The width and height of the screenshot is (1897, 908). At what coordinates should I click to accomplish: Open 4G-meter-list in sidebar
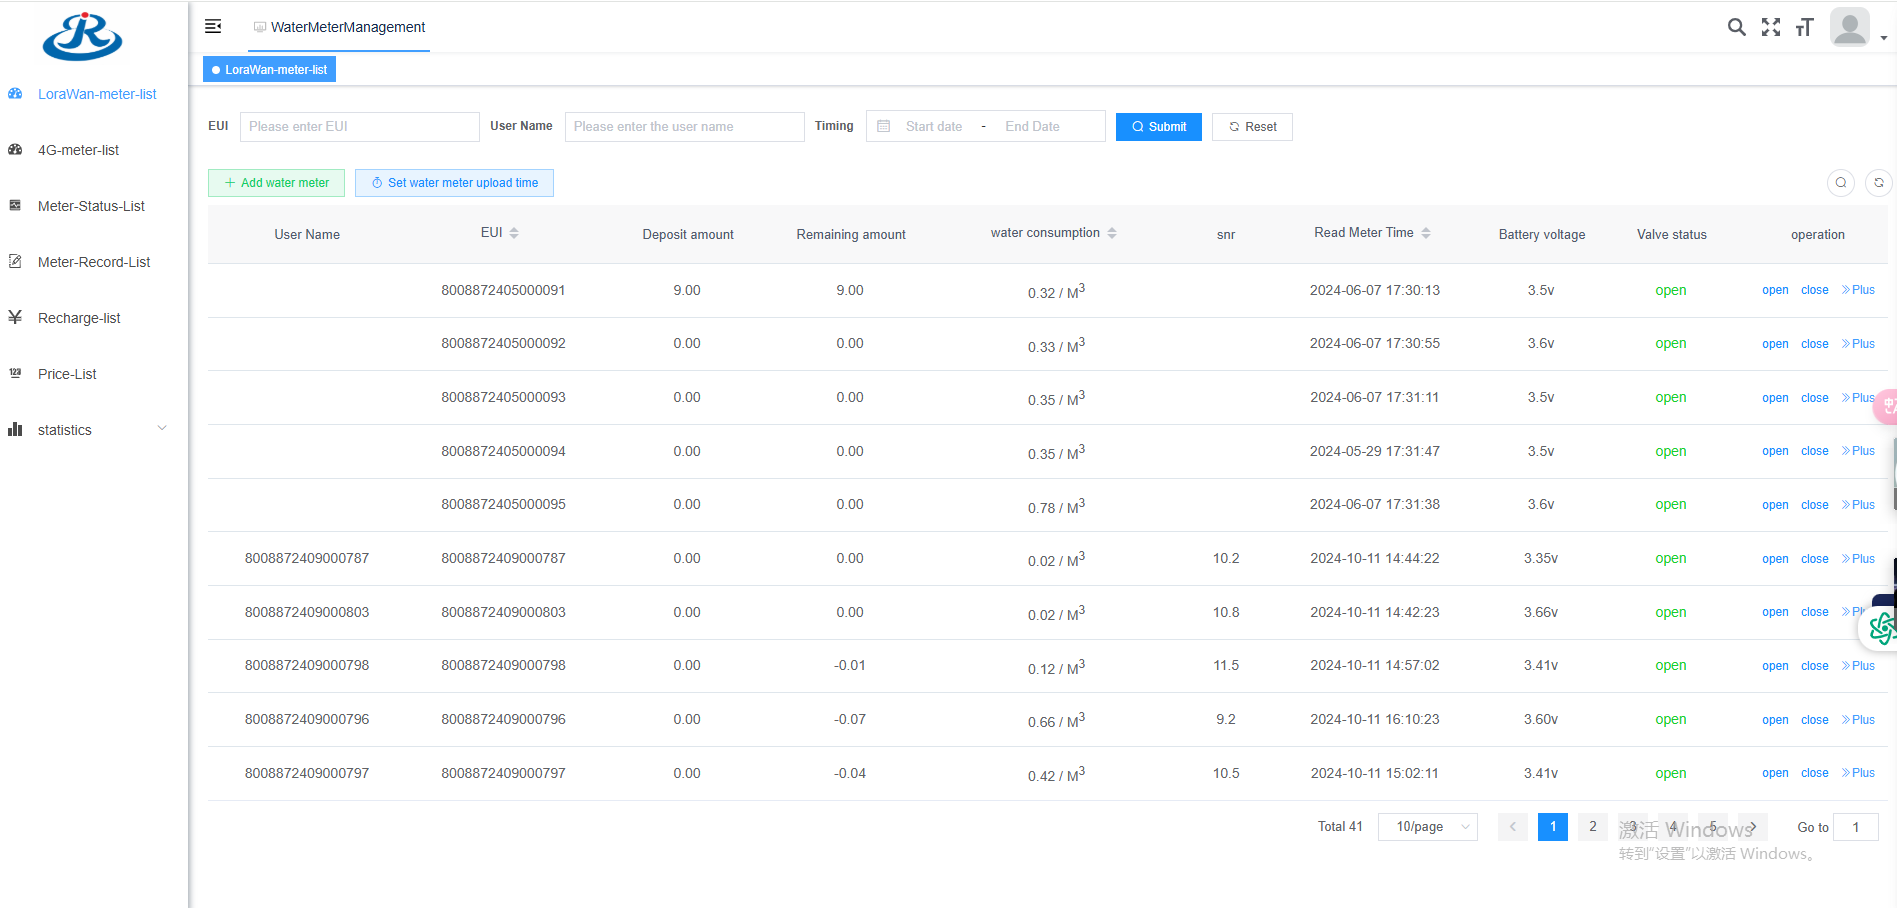pyautogui.click(x=78, y=150)
